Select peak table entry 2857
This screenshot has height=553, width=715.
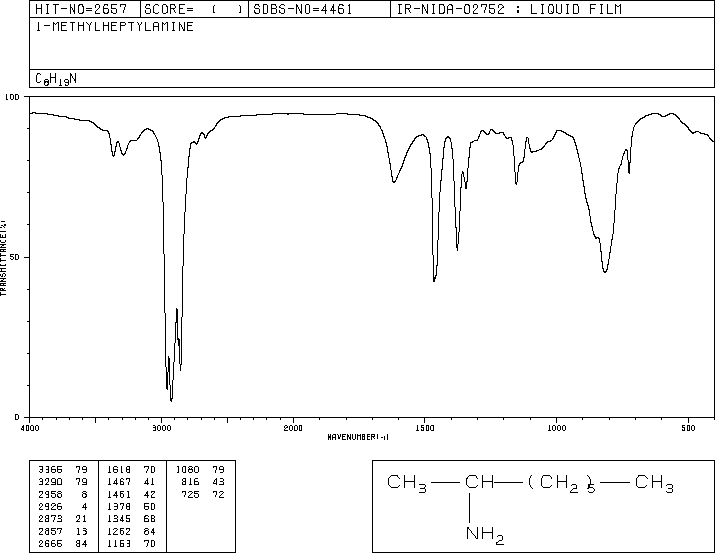(x=63, y=532)
